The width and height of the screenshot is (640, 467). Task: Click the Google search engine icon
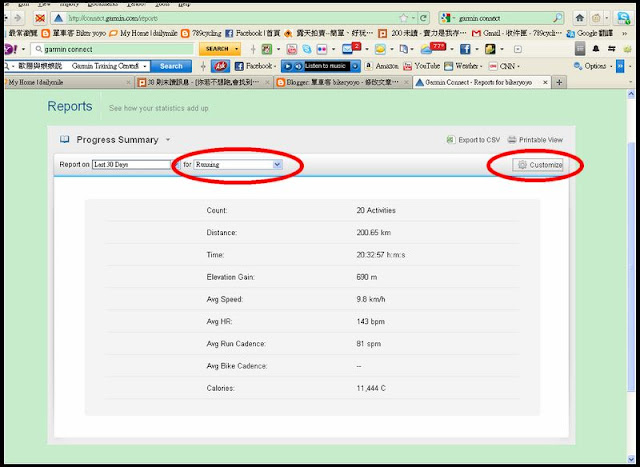tap(446, 18)
